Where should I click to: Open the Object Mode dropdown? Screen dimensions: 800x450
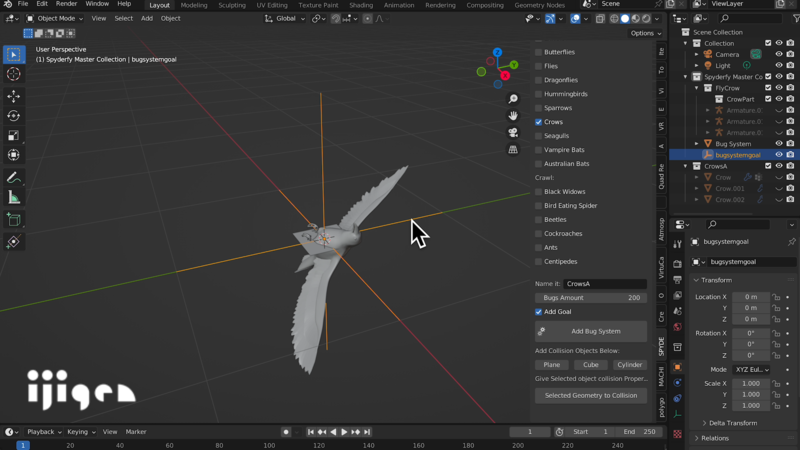[x=55, y=18]
